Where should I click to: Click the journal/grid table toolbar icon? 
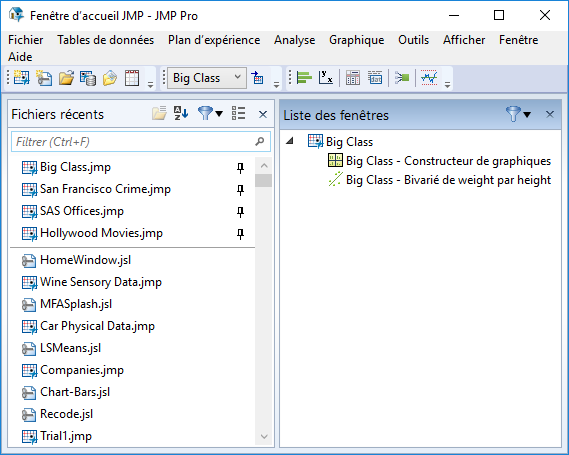132,78
